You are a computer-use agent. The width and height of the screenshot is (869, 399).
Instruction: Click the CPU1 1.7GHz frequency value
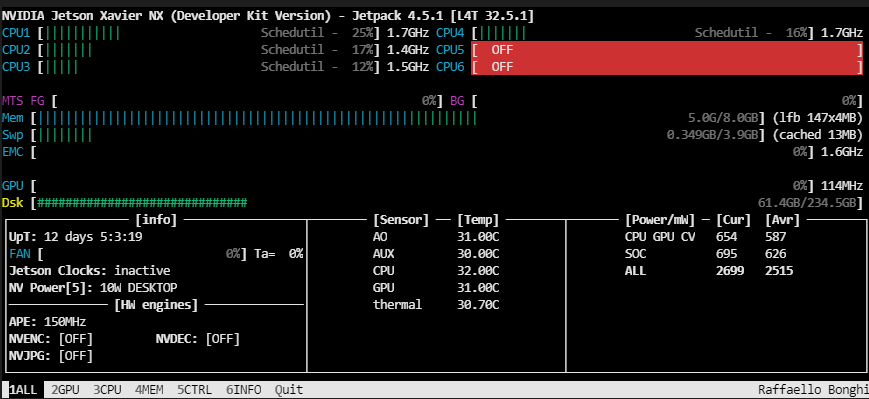pyautogui.click(x=408, y=33)
